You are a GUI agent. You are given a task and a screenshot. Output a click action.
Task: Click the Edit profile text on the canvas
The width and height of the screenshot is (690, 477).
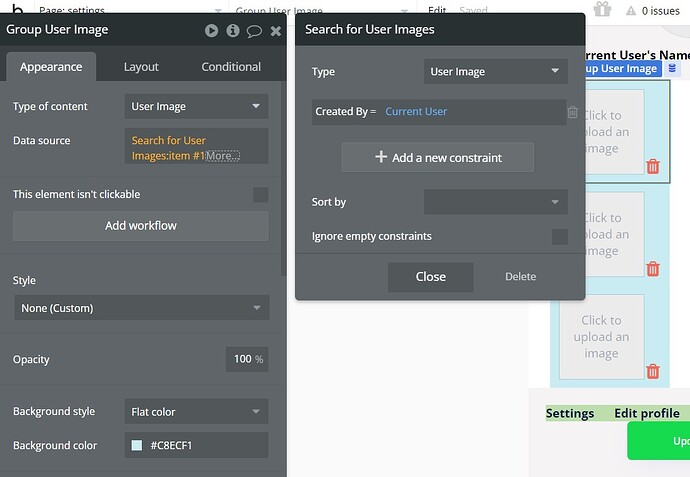click(x=647, y=414)
